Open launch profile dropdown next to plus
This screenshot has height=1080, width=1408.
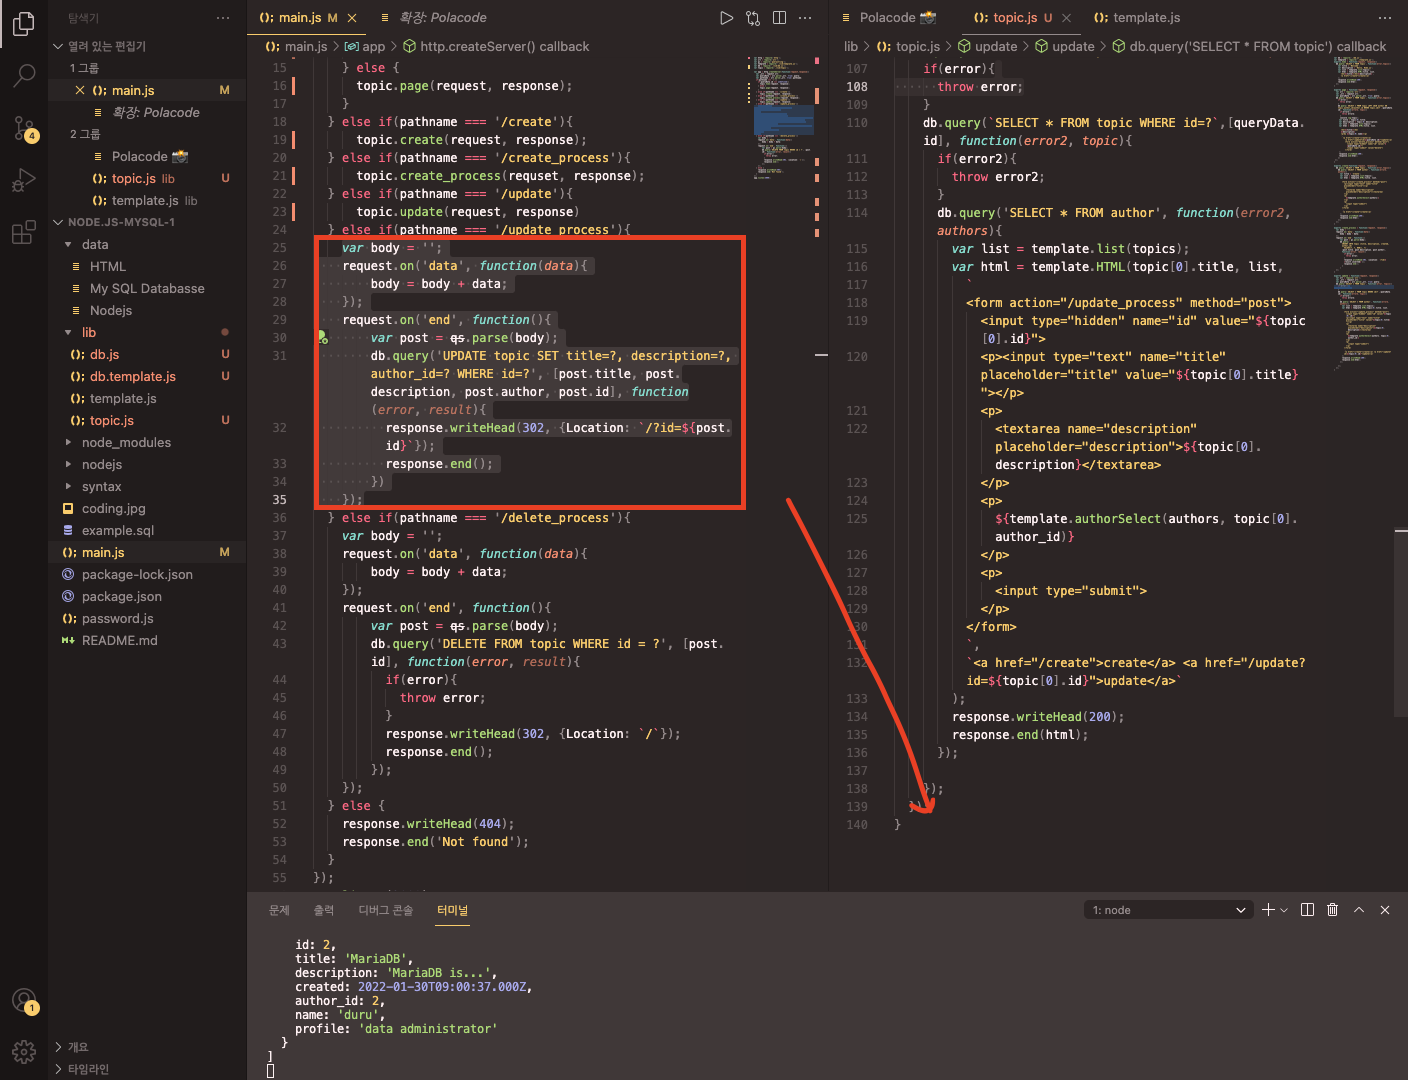tap(1284, 910)
